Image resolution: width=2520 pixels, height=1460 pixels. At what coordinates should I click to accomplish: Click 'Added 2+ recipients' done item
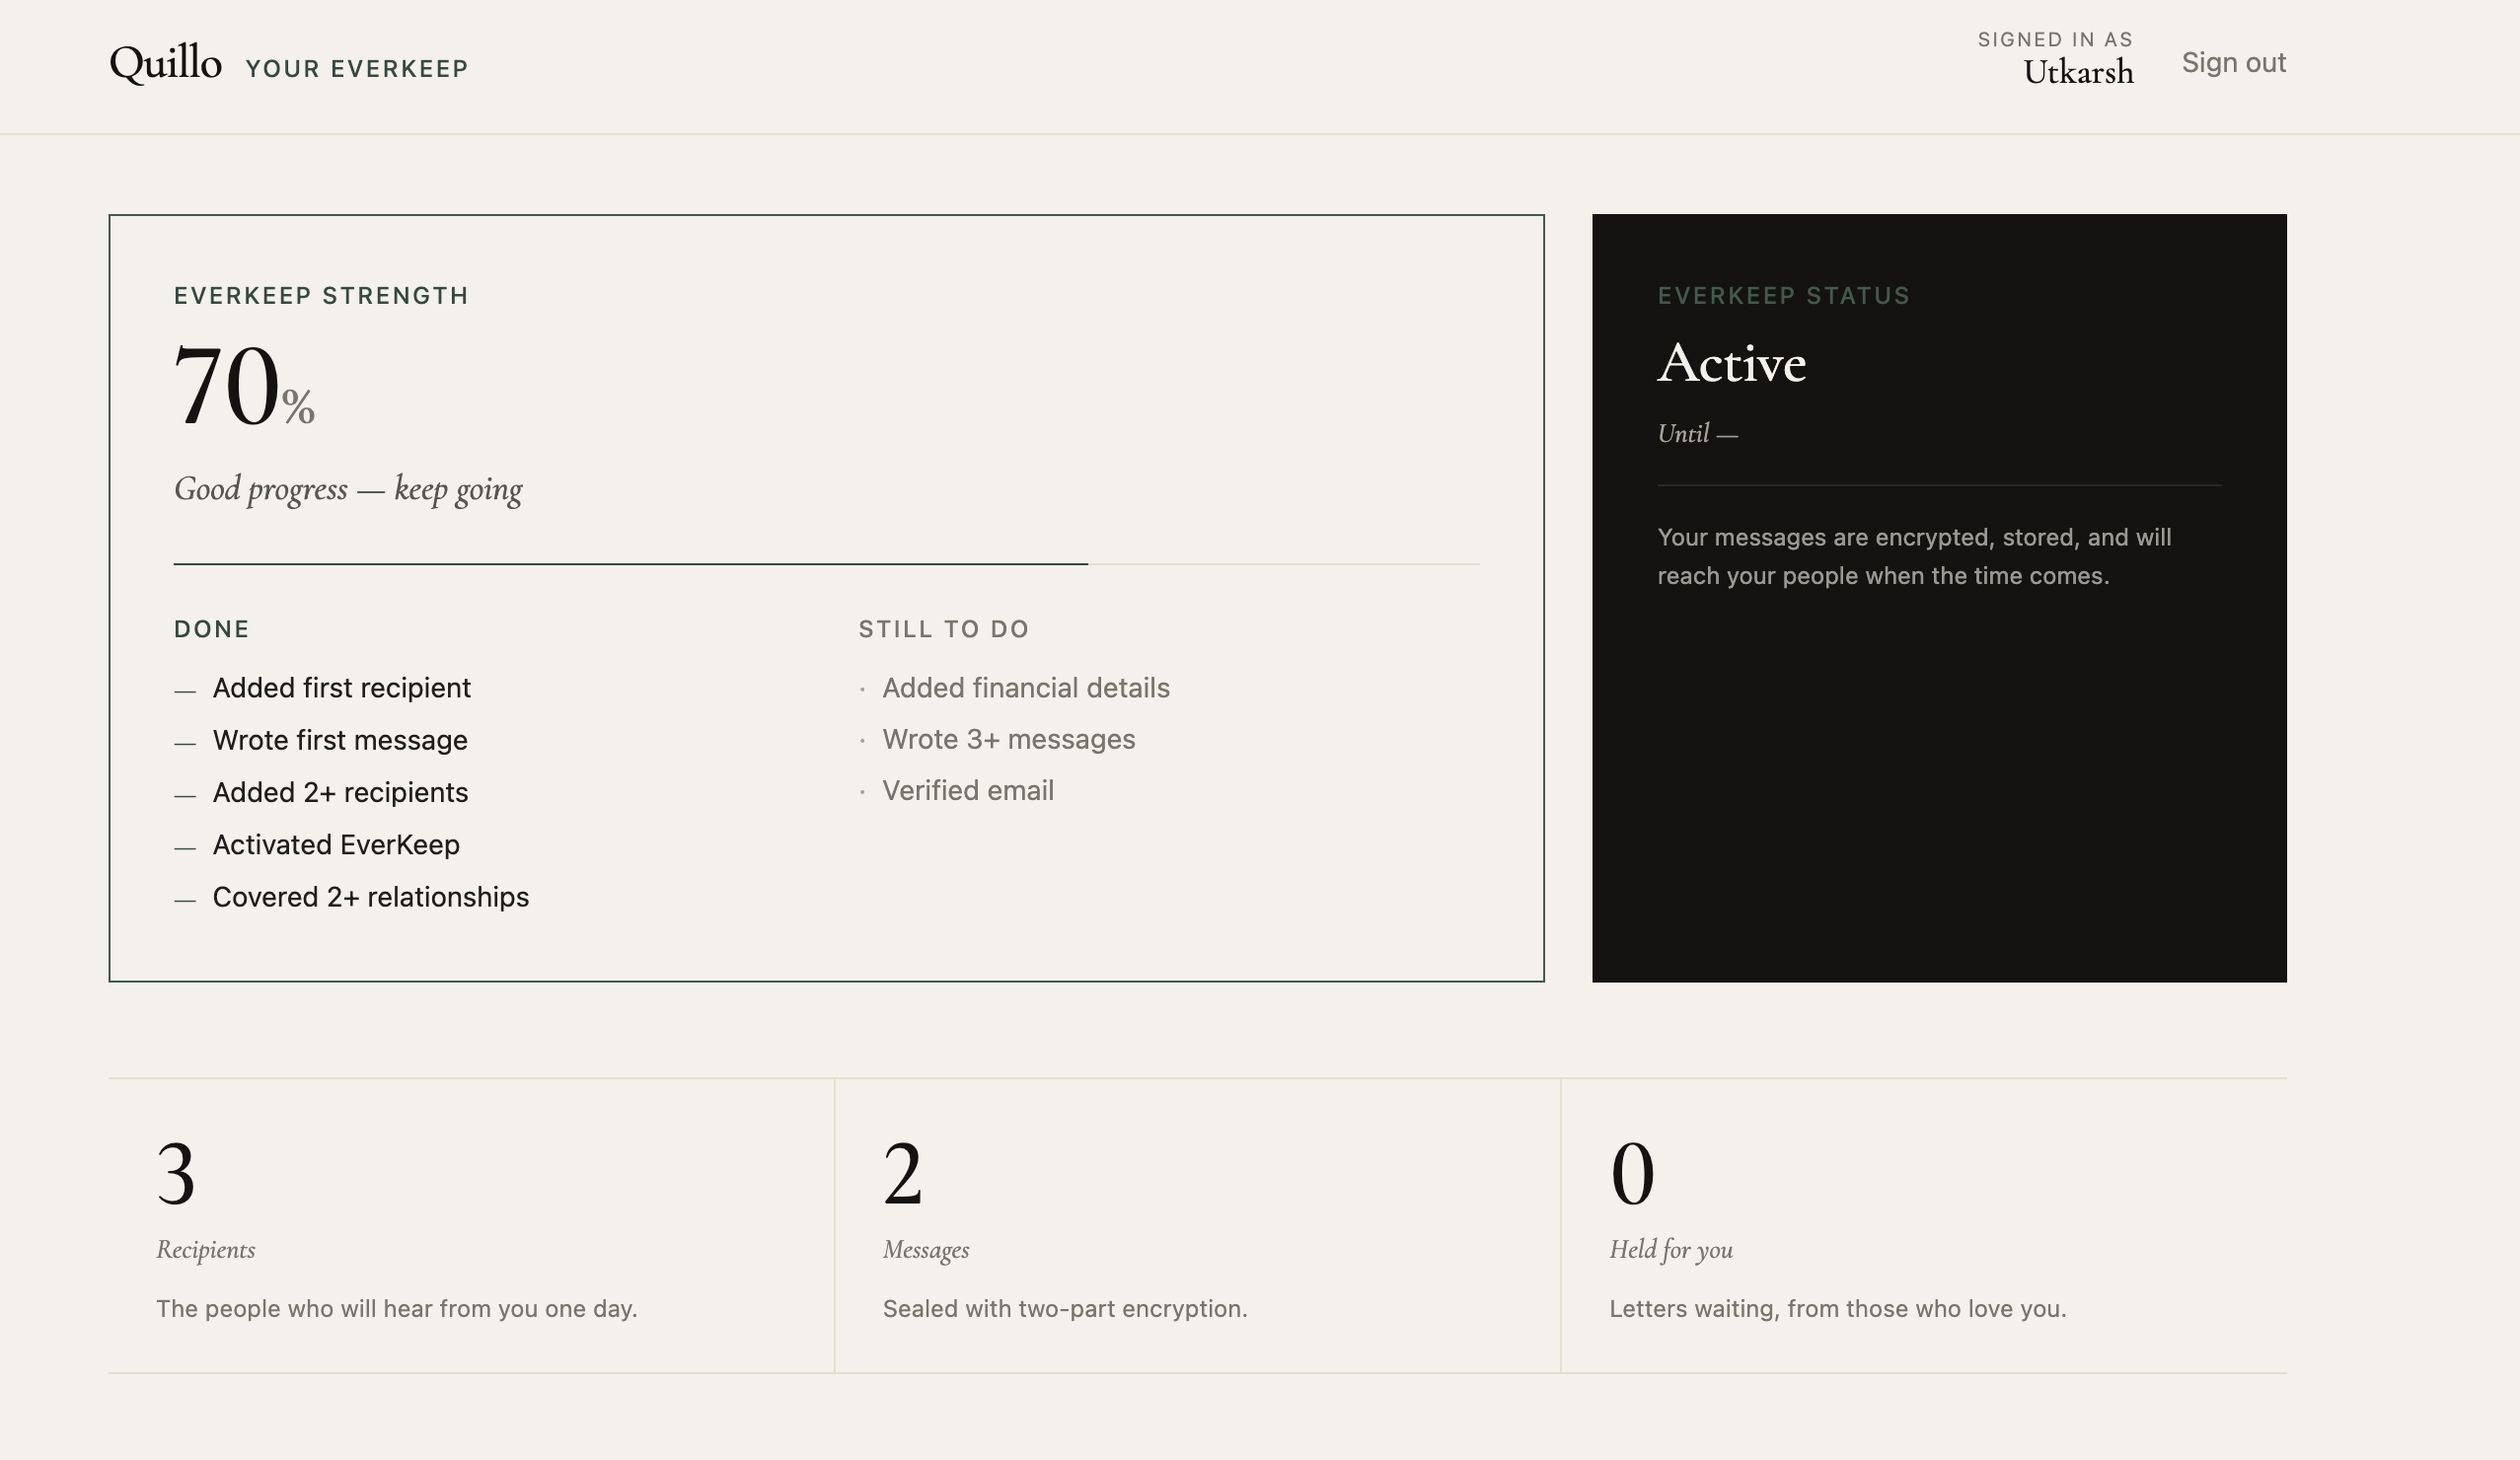tap(340, 792)
